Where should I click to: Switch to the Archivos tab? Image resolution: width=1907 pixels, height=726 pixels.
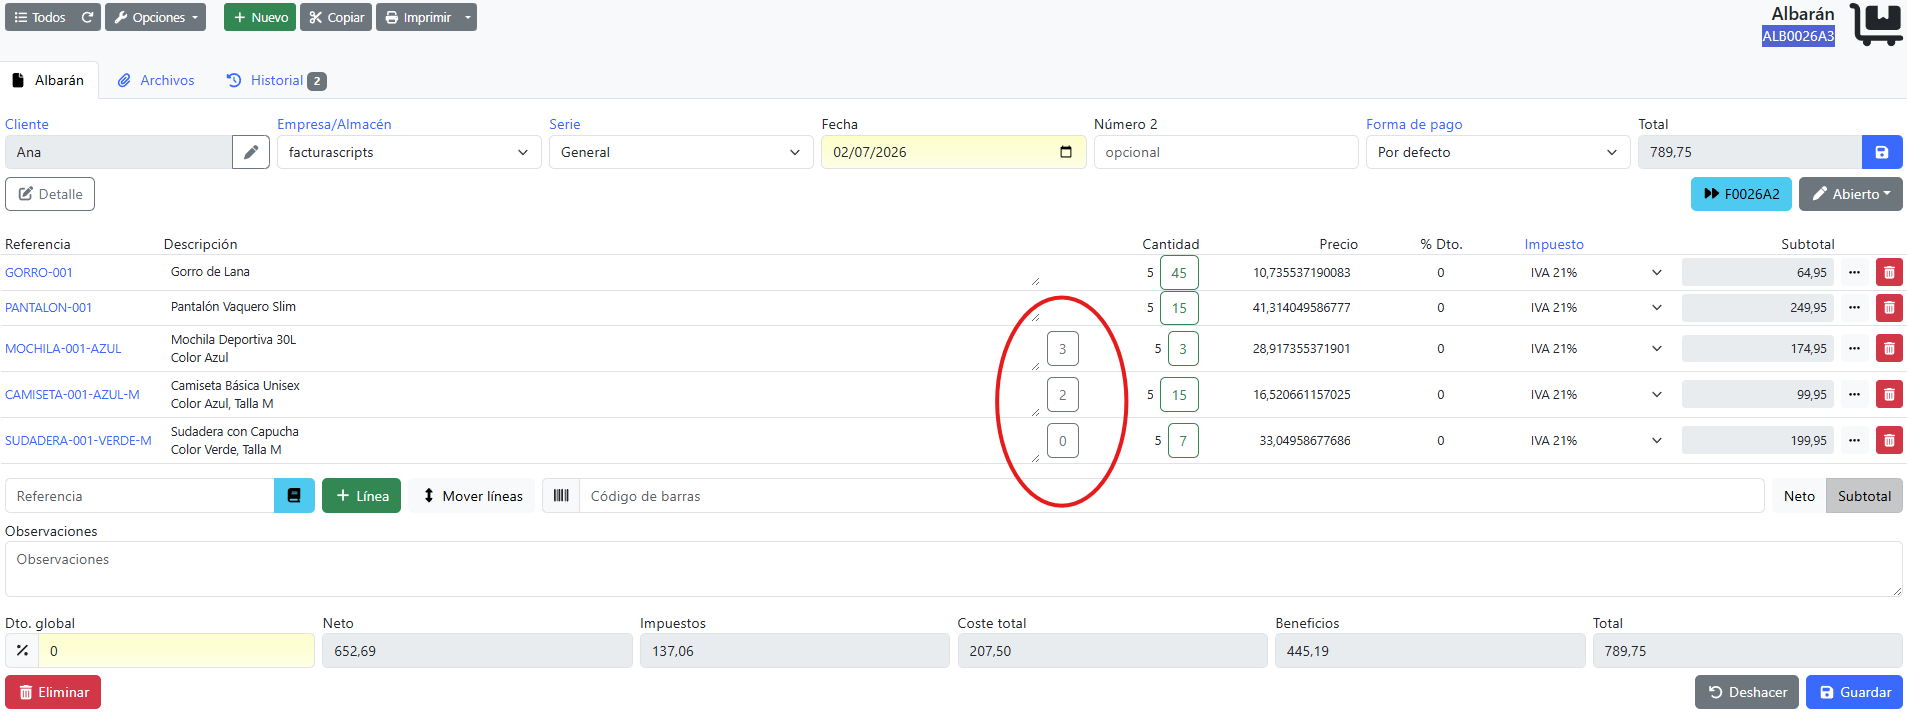(x=156, y=80)
